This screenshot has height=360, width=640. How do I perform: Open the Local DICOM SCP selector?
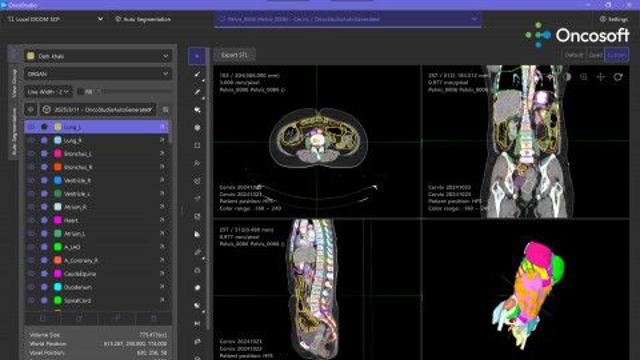[x=55, y=19]
